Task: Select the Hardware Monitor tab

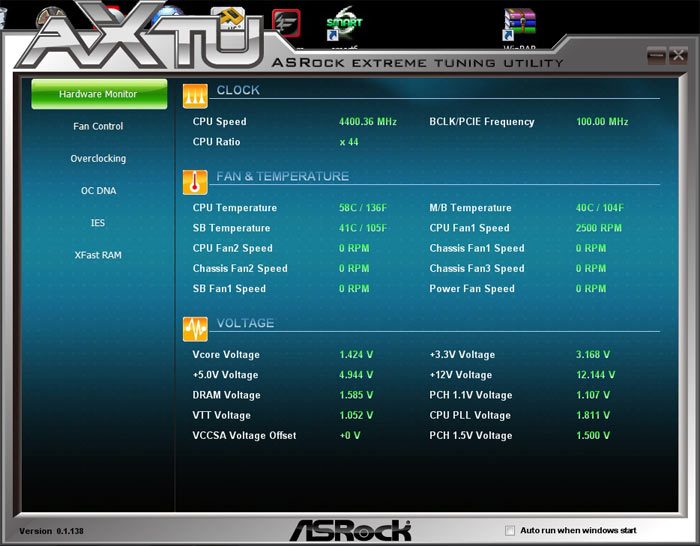Action: point(98,94)
